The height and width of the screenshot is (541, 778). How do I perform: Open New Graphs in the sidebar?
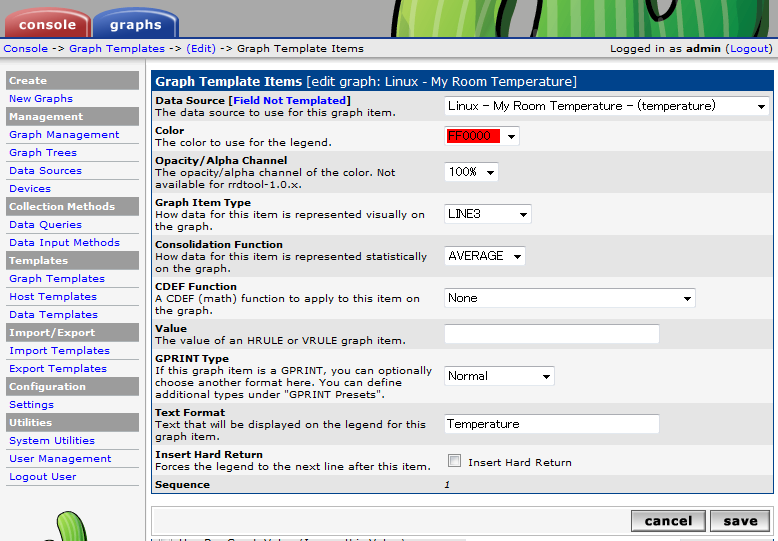tap(41, 99)
